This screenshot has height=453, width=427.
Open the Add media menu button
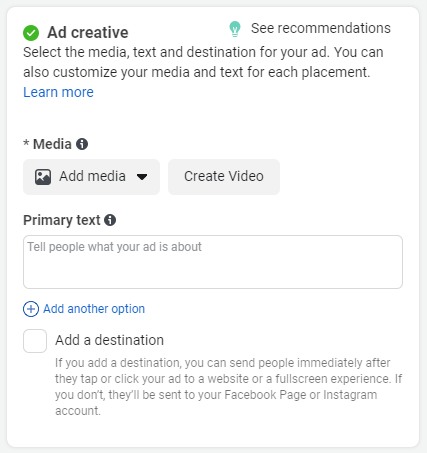click(x=91, y=177)
